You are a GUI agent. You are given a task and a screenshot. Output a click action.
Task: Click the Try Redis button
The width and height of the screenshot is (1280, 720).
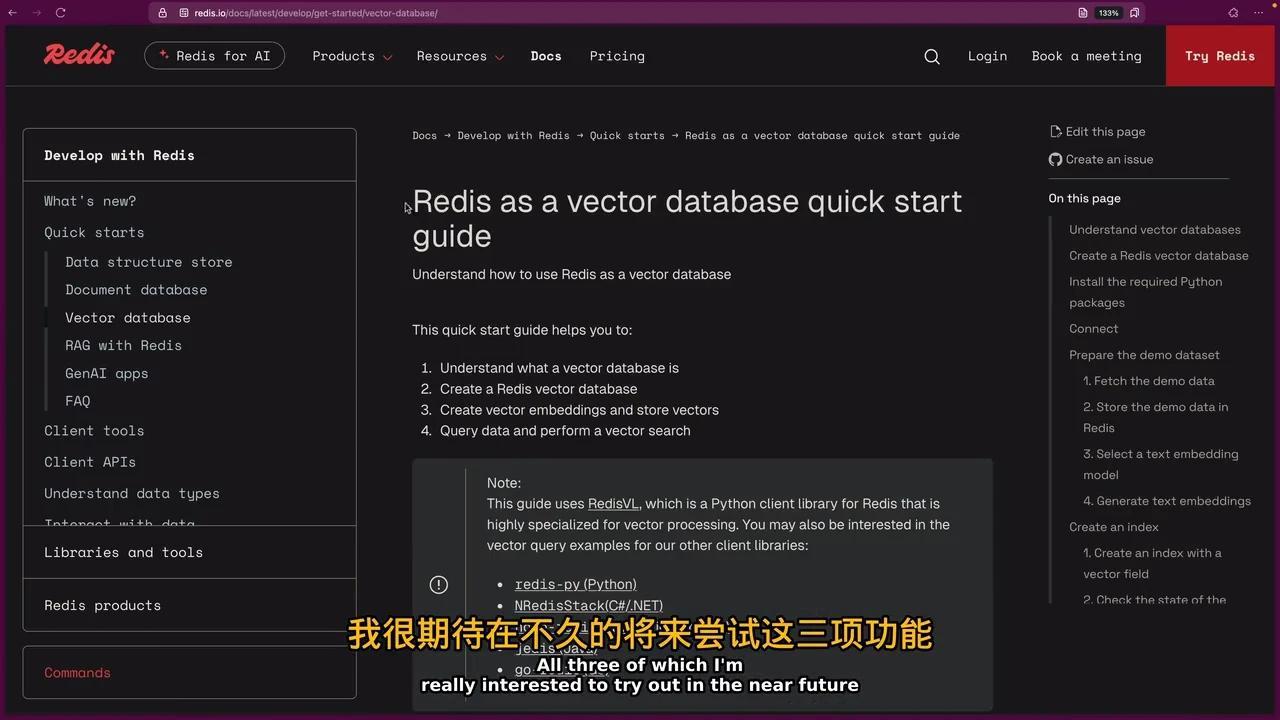click(x=1219, y=56)
